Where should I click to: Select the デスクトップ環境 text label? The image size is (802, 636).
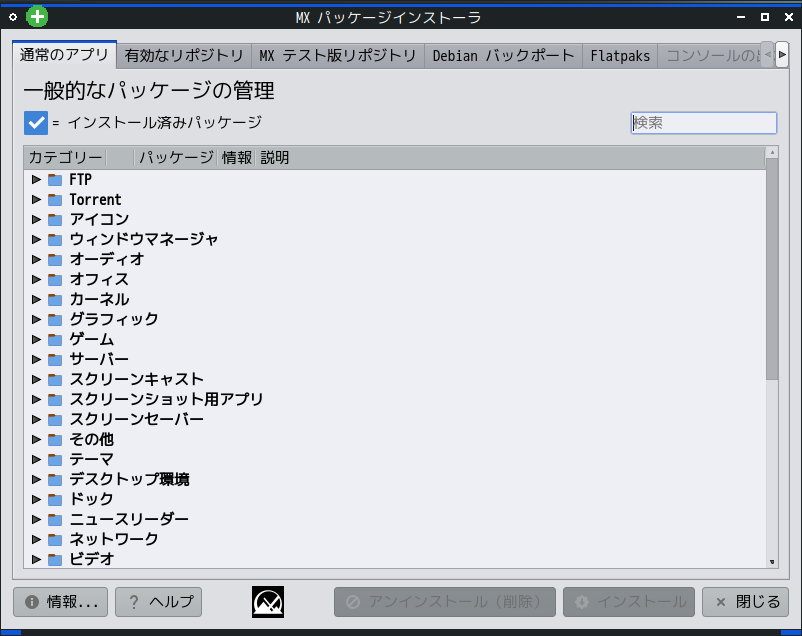click(x=129, y=479)
